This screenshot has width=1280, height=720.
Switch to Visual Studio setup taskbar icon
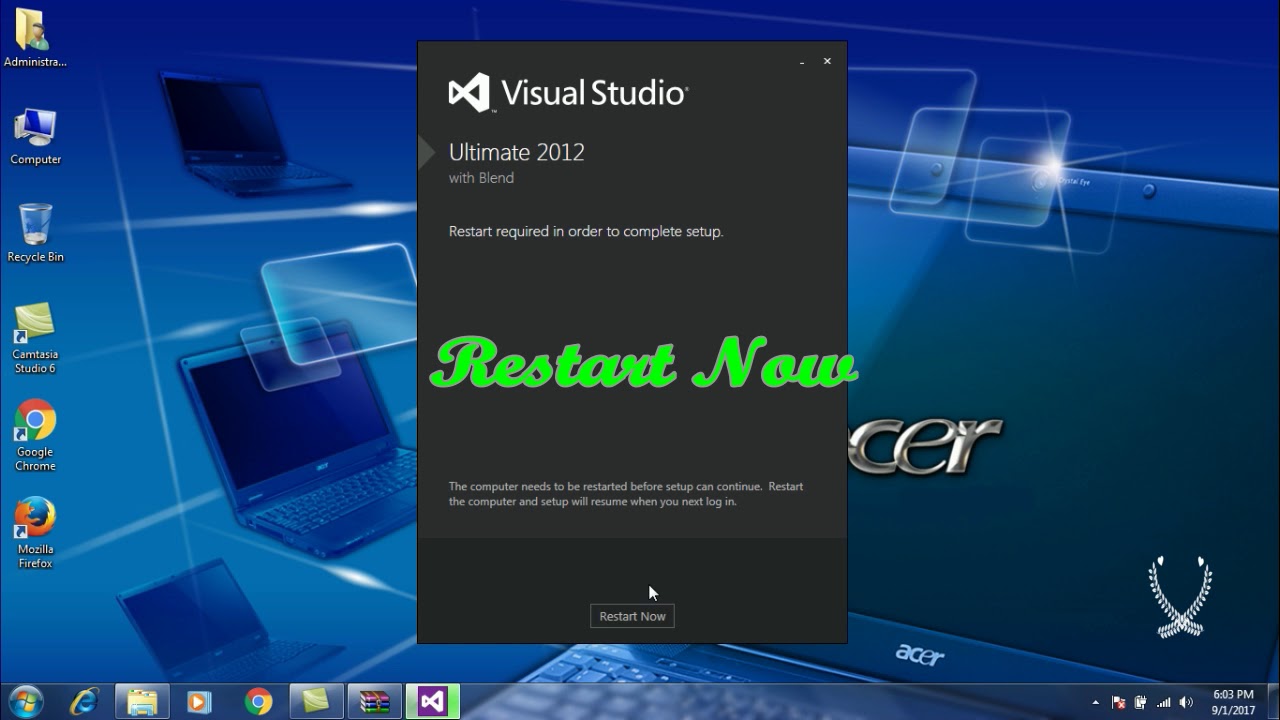pos(432,702)
